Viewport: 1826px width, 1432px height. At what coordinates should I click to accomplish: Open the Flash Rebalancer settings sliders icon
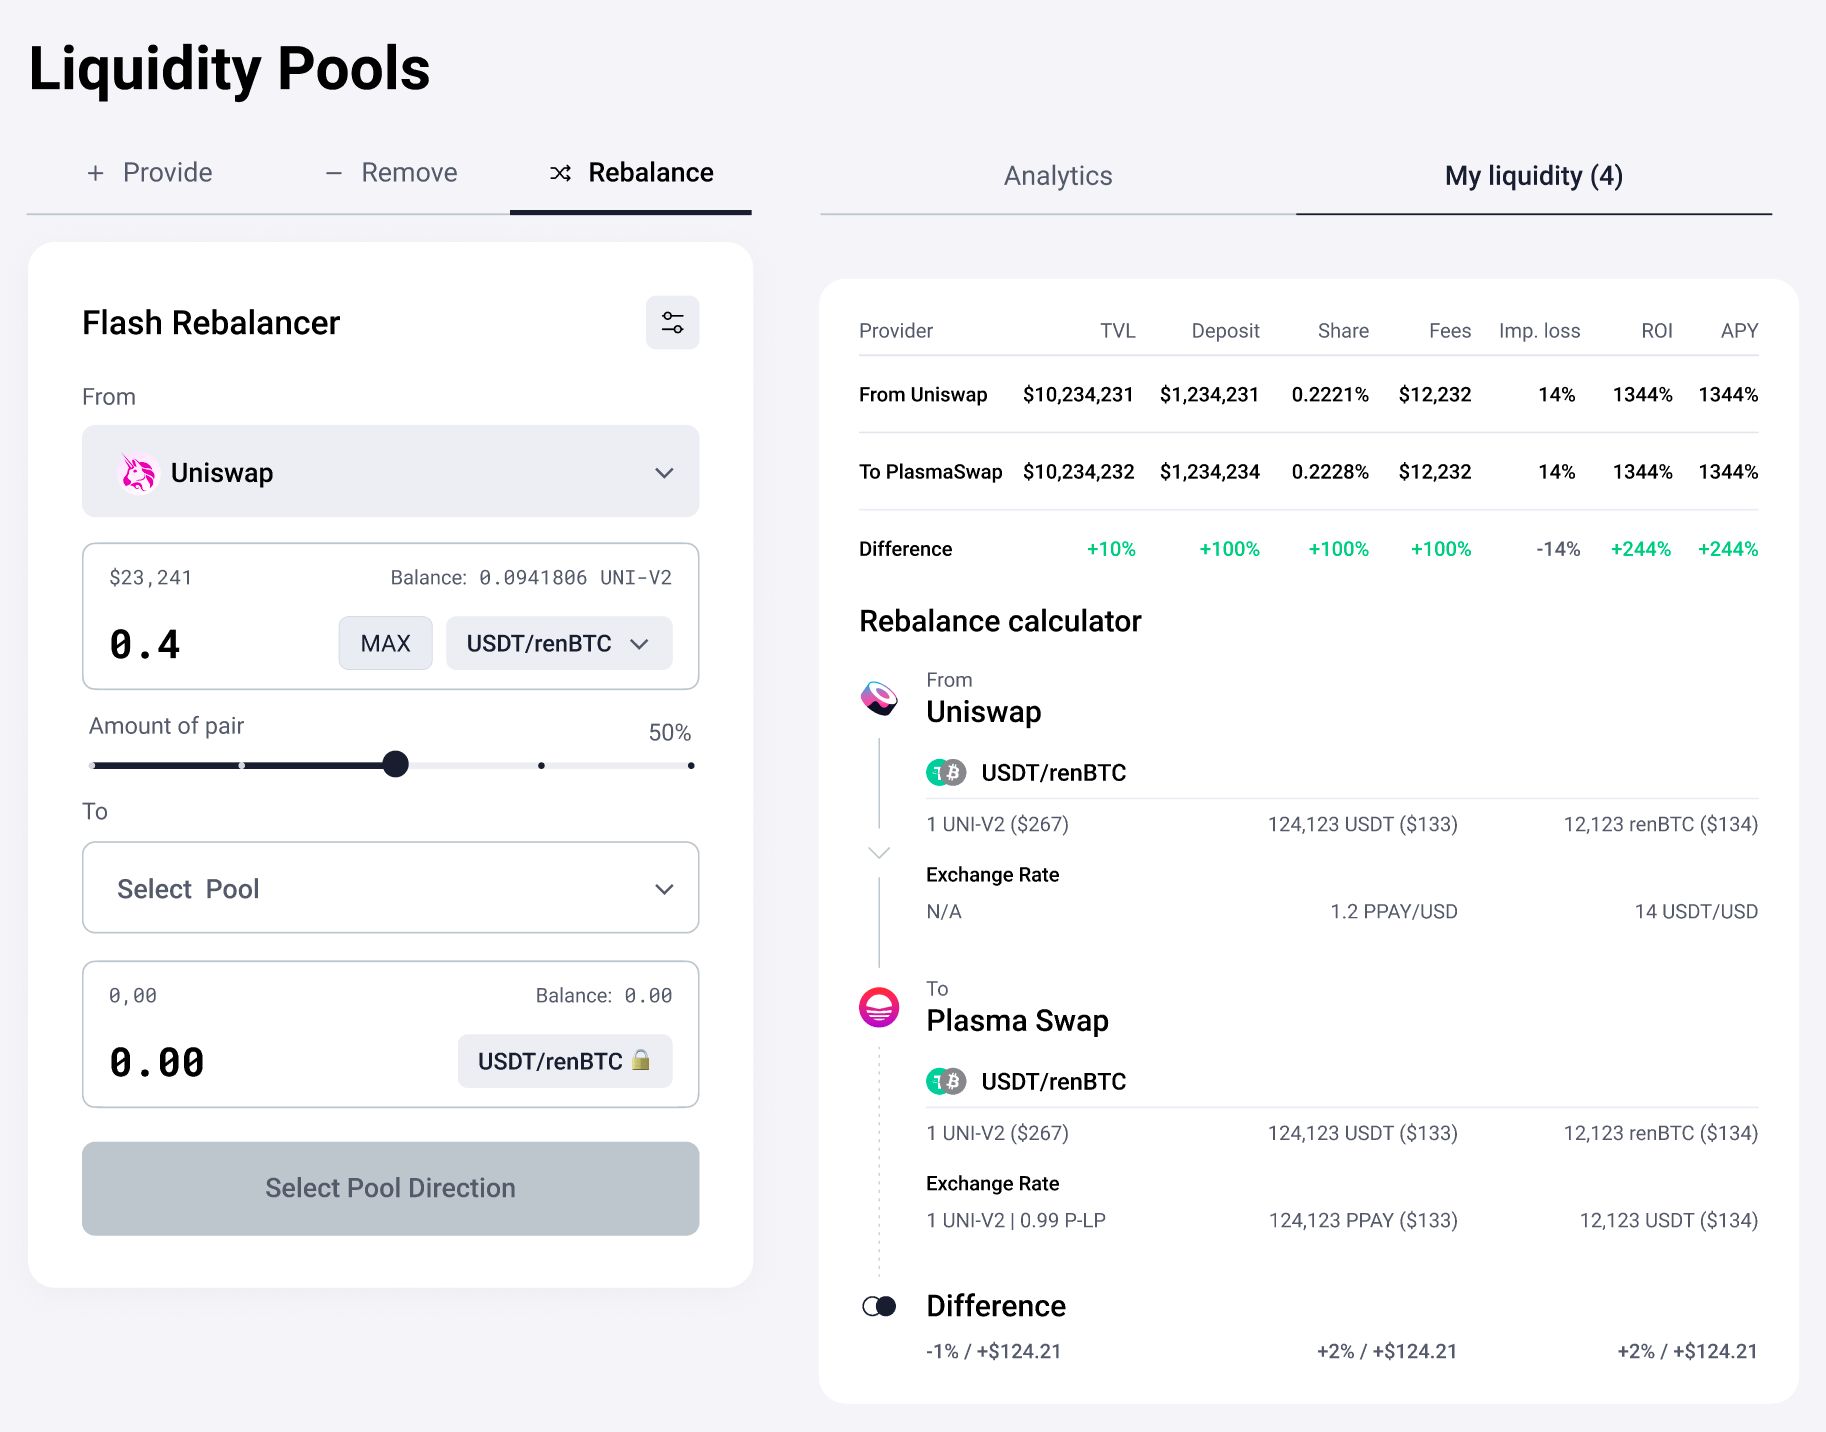672,323
